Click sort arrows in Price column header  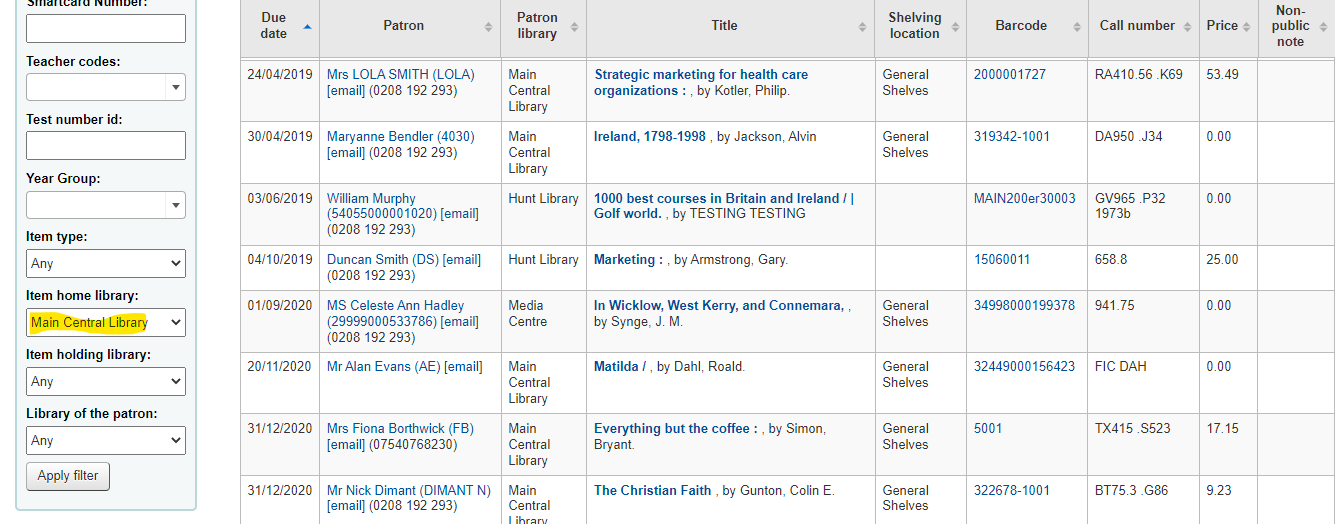(1247, 26)
